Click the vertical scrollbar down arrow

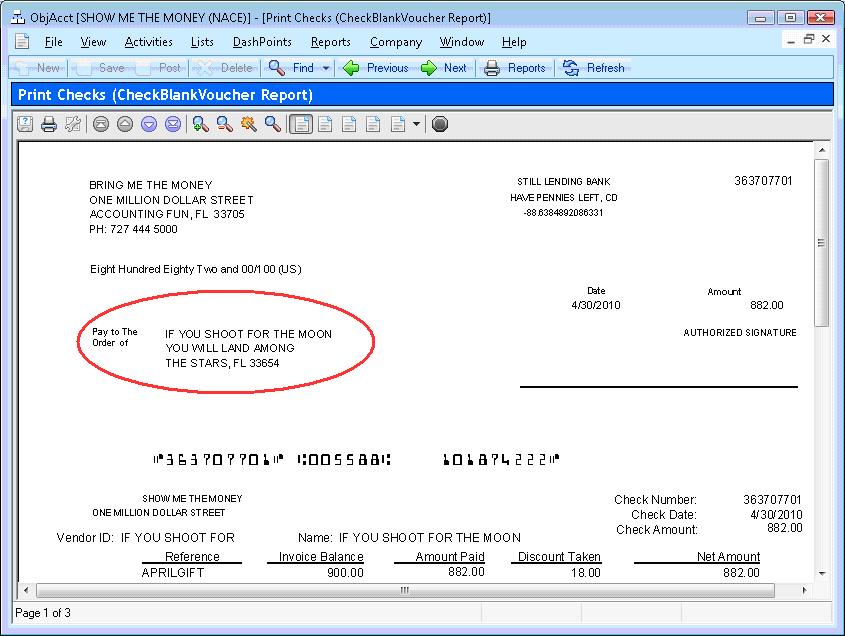pos(822,574)
